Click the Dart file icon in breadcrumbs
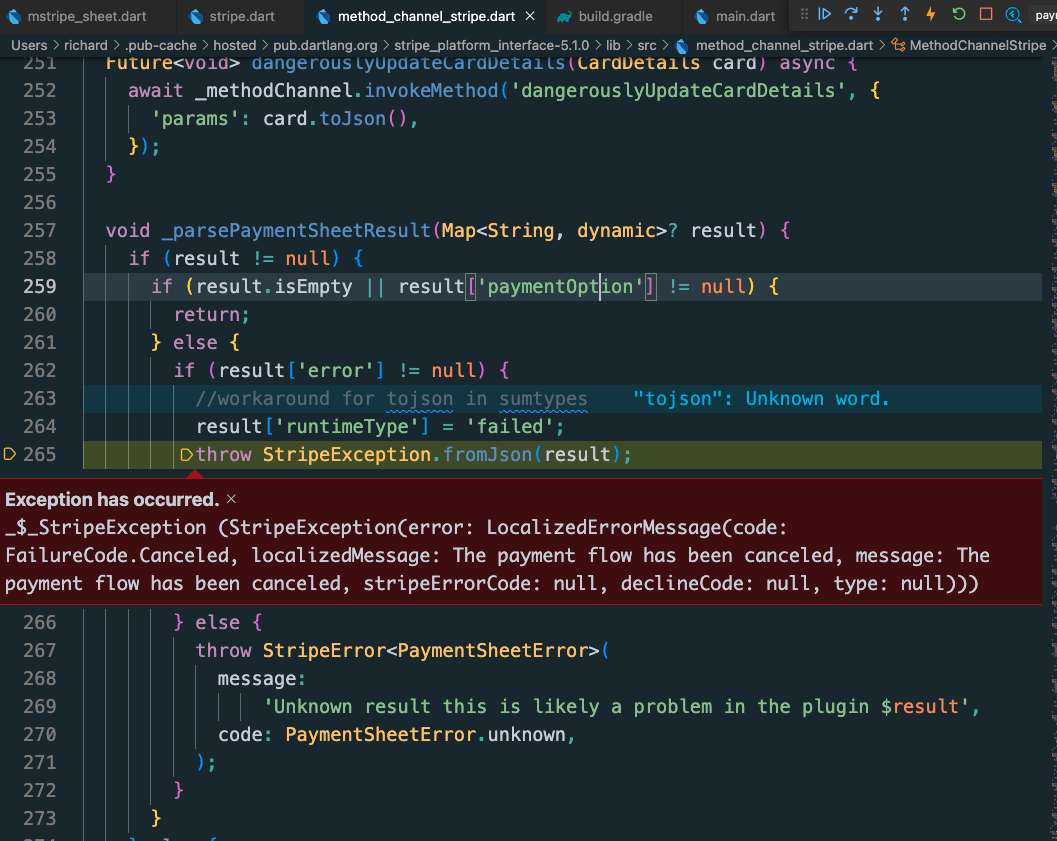Screen dimensions: 1057x841 [x=682, y=46]
